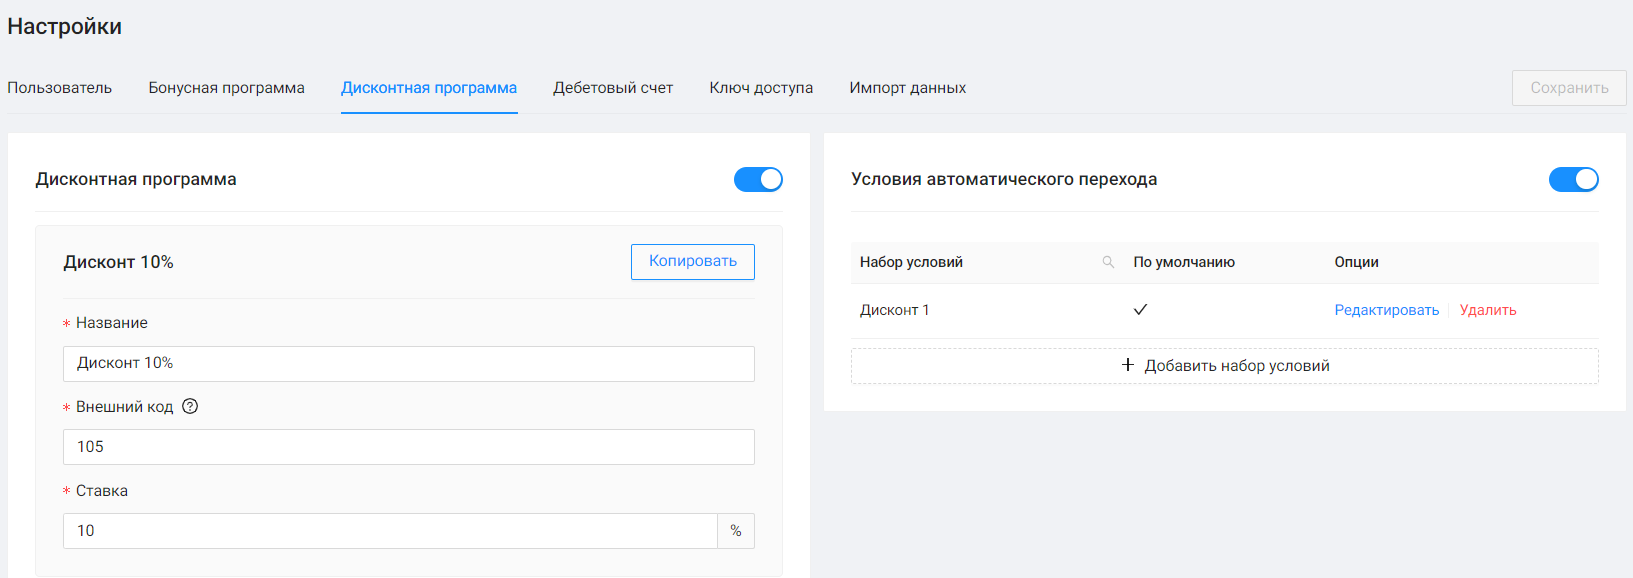
Task: Click Удалить link for Дисконт 1
Action: (1487, 310)
